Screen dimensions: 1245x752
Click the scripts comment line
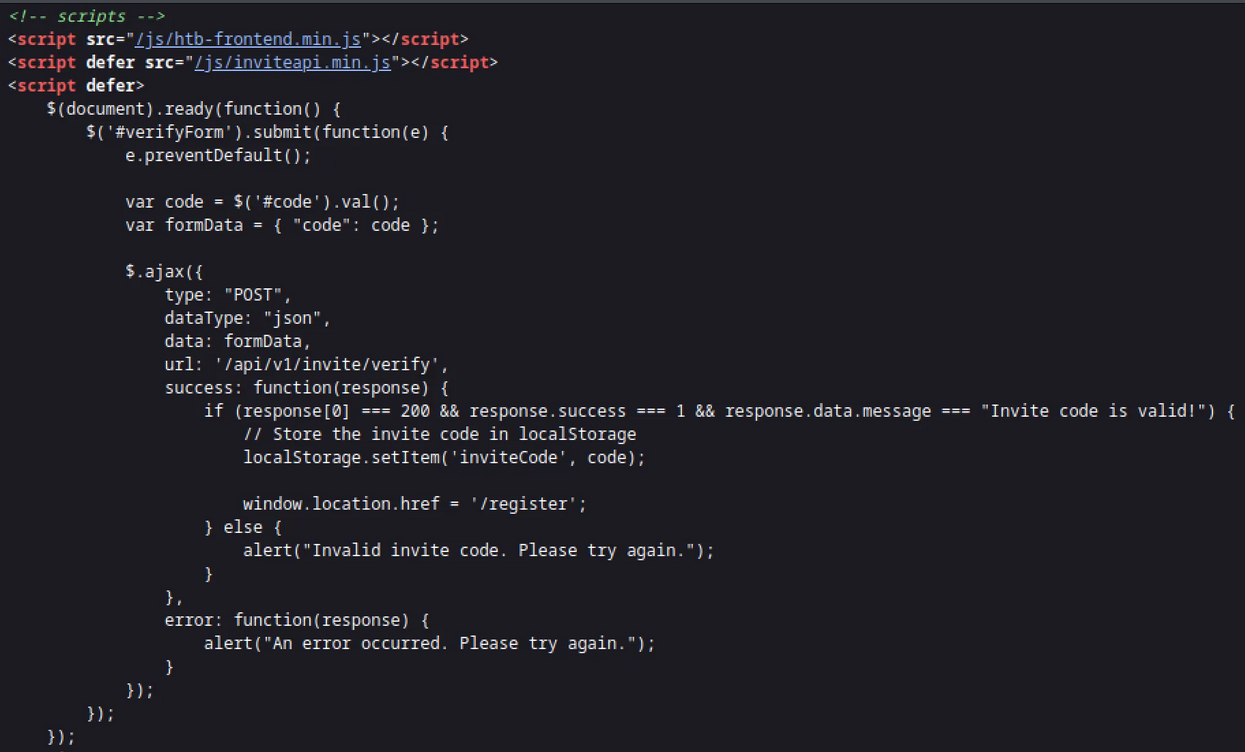click(88, 16)
